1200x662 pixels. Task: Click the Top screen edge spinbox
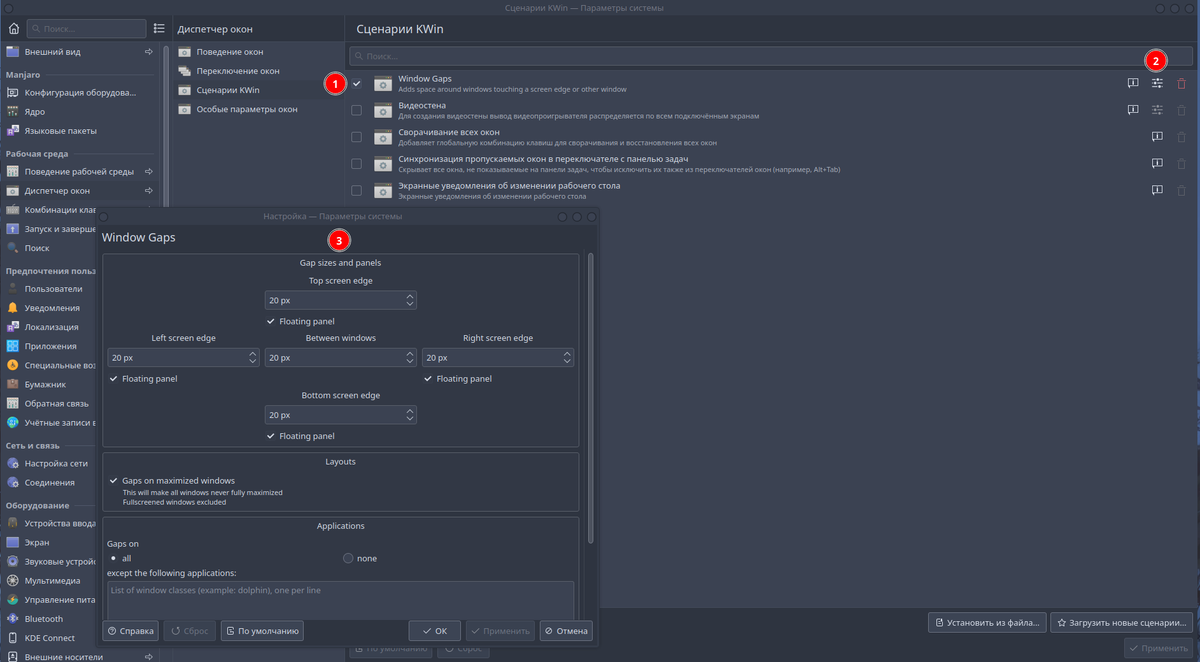(341, 300)
